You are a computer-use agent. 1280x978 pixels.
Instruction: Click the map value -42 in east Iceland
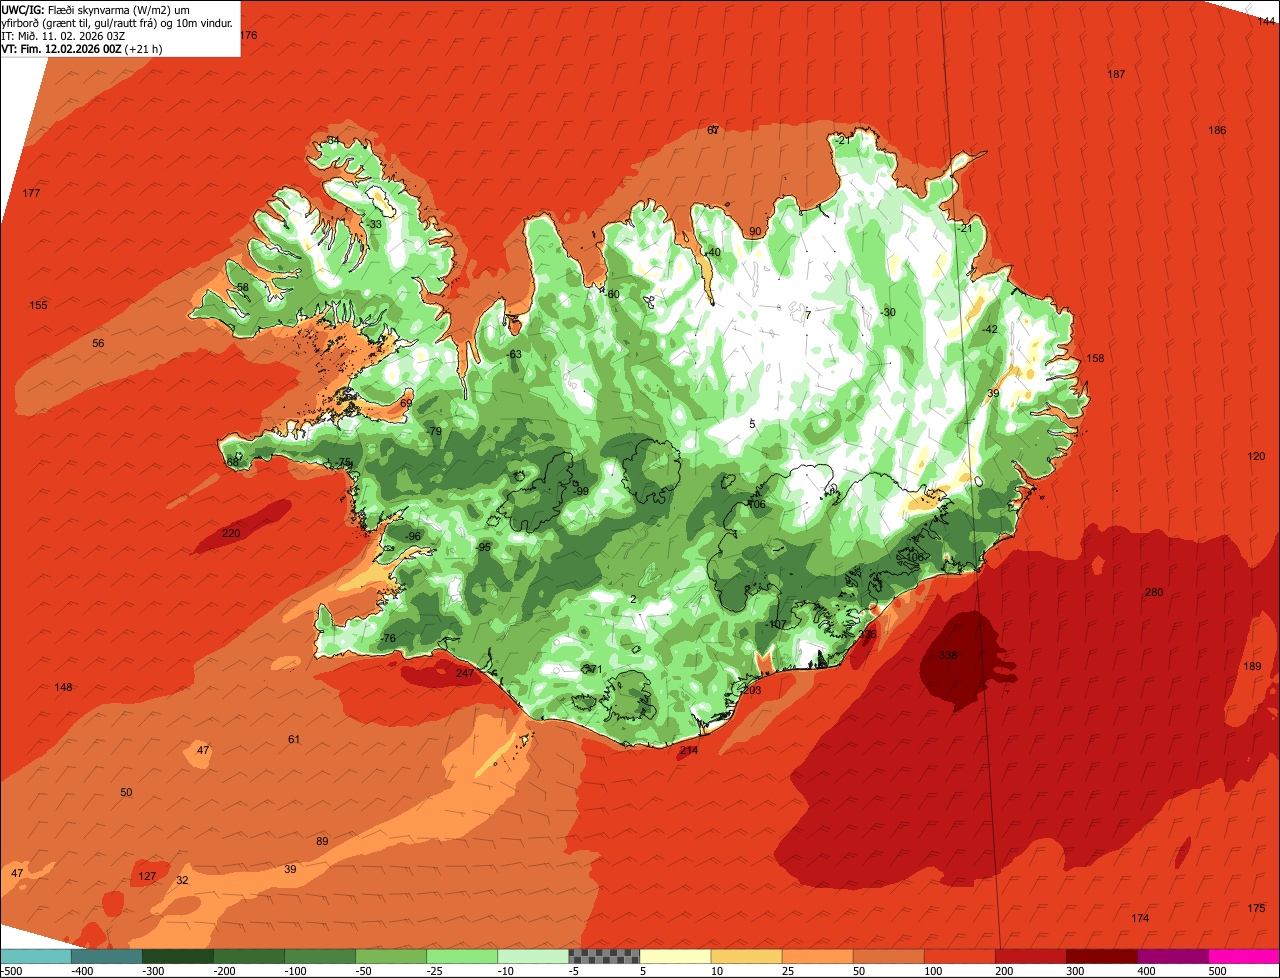[x=990, y=329]
